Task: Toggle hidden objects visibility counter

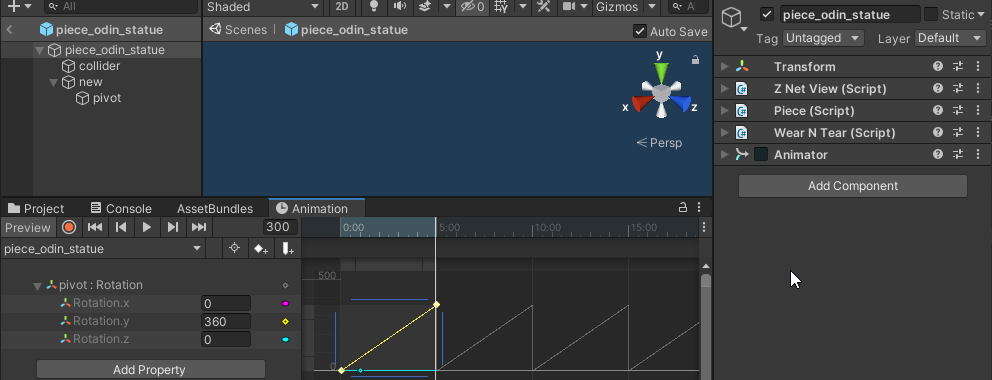Action: pyautogui.click(x=472, y=6)
